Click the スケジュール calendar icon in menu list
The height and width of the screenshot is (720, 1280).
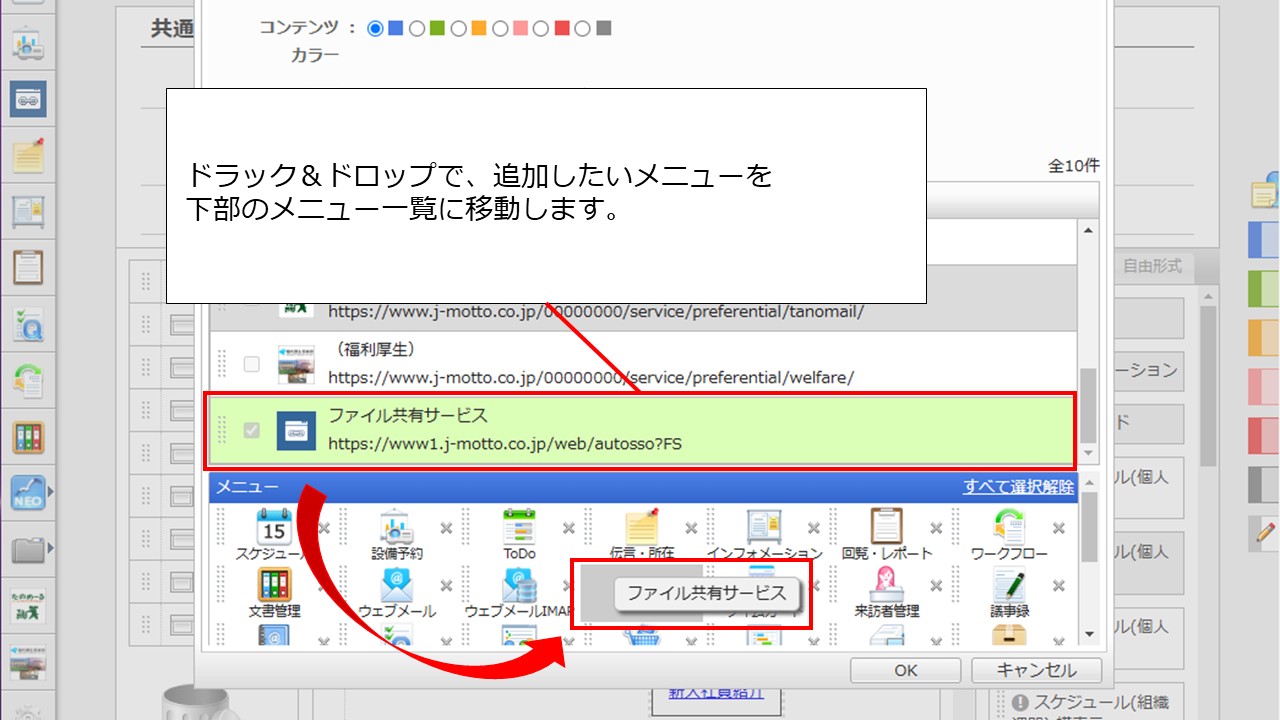click(274, 526)
